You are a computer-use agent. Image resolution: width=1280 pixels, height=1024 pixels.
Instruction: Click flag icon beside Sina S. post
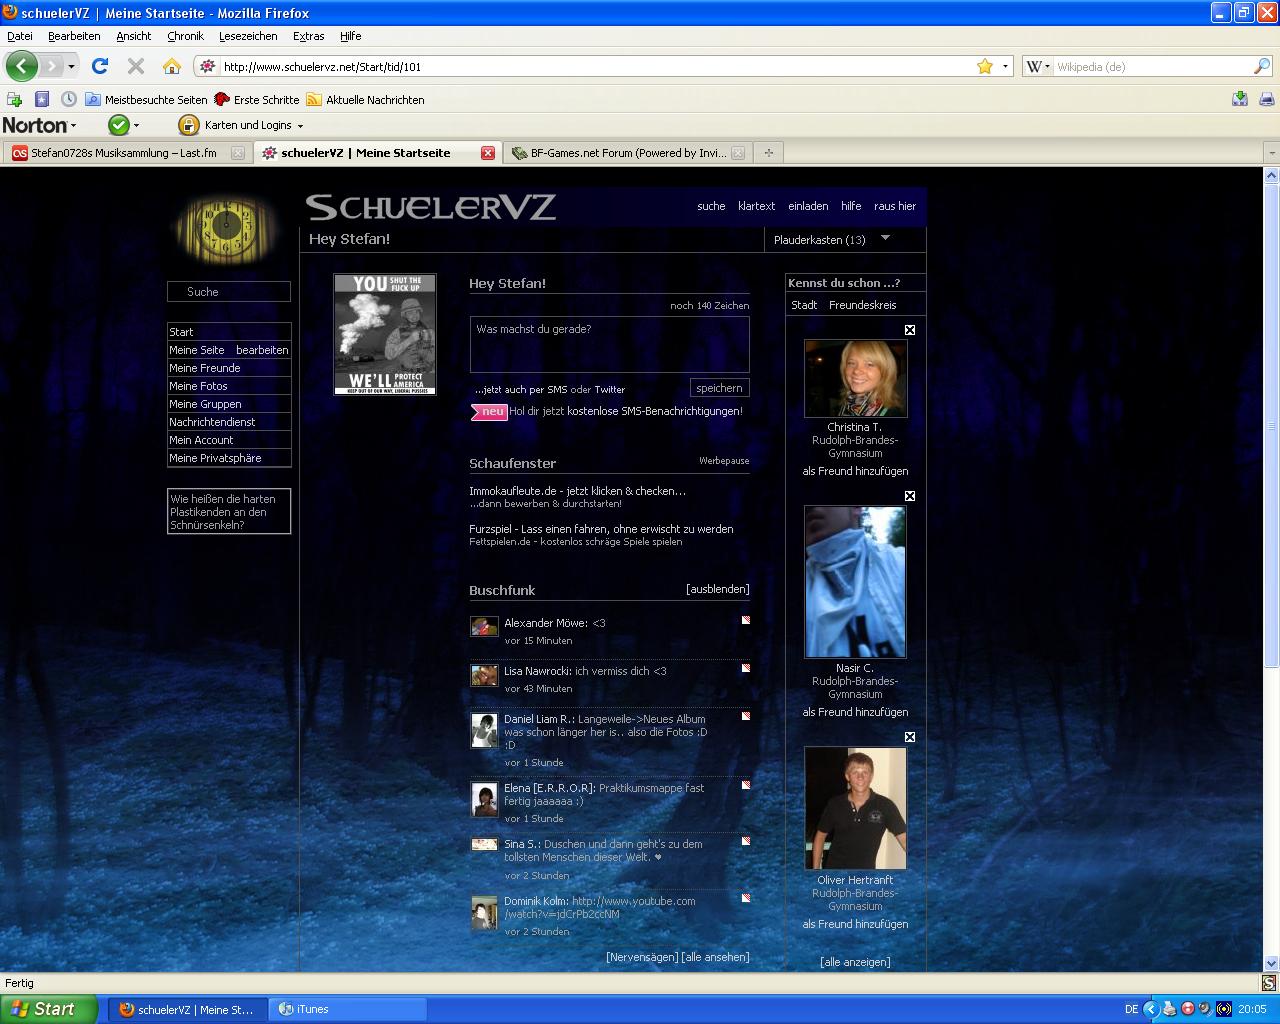(745, 841)
